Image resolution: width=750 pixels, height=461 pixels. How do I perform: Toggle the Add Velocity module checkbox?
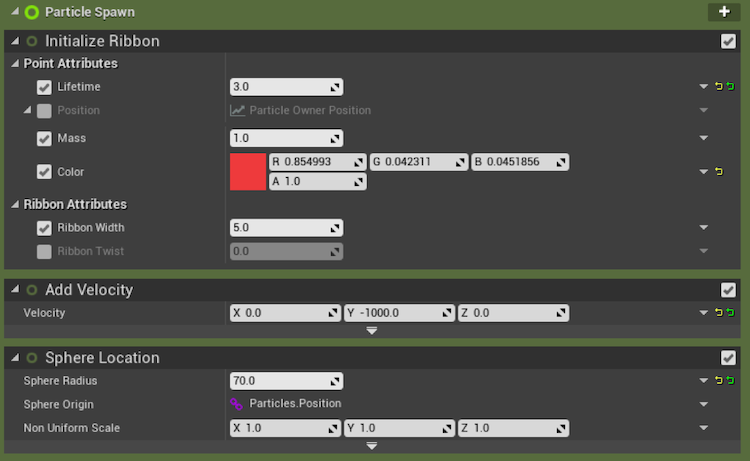(x=728, y=289)
